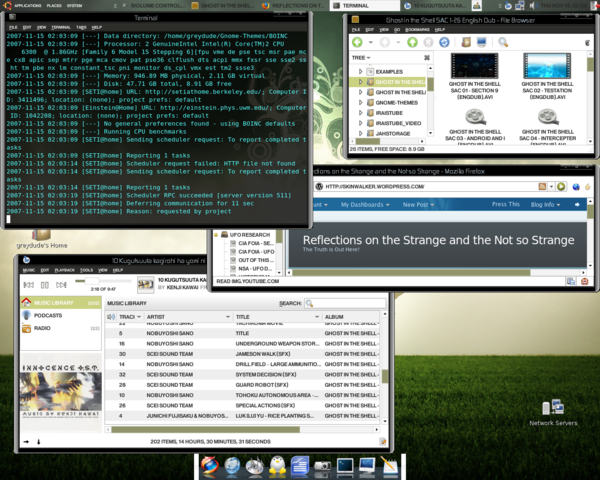The image size is (600, 480).
Task: Toggle repeat arrow at music player bottom
Action: pyautogui.click(x=26, y=442)
